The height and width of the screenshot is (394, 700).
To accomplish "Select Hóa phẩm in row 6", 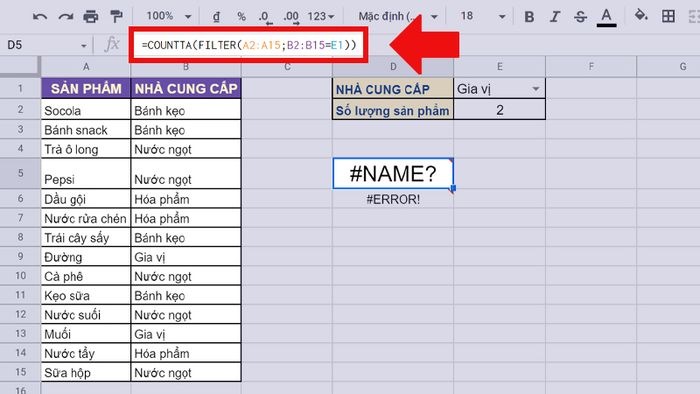I will coord(186,199).
